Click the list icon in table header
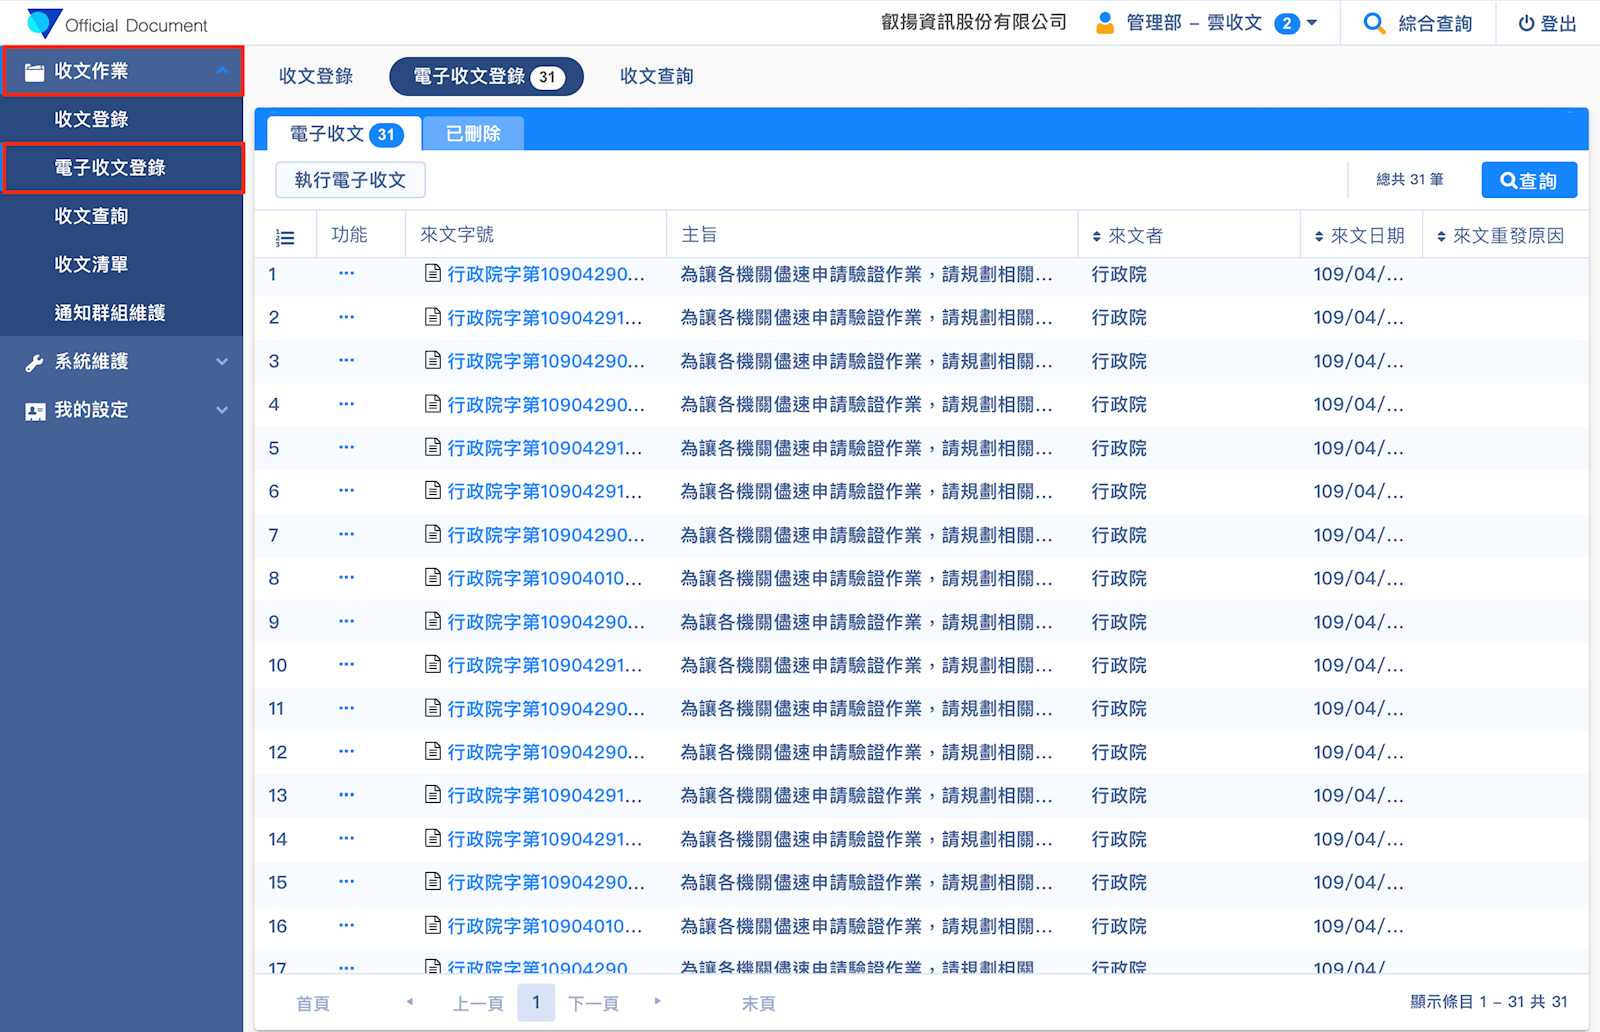 285,237
